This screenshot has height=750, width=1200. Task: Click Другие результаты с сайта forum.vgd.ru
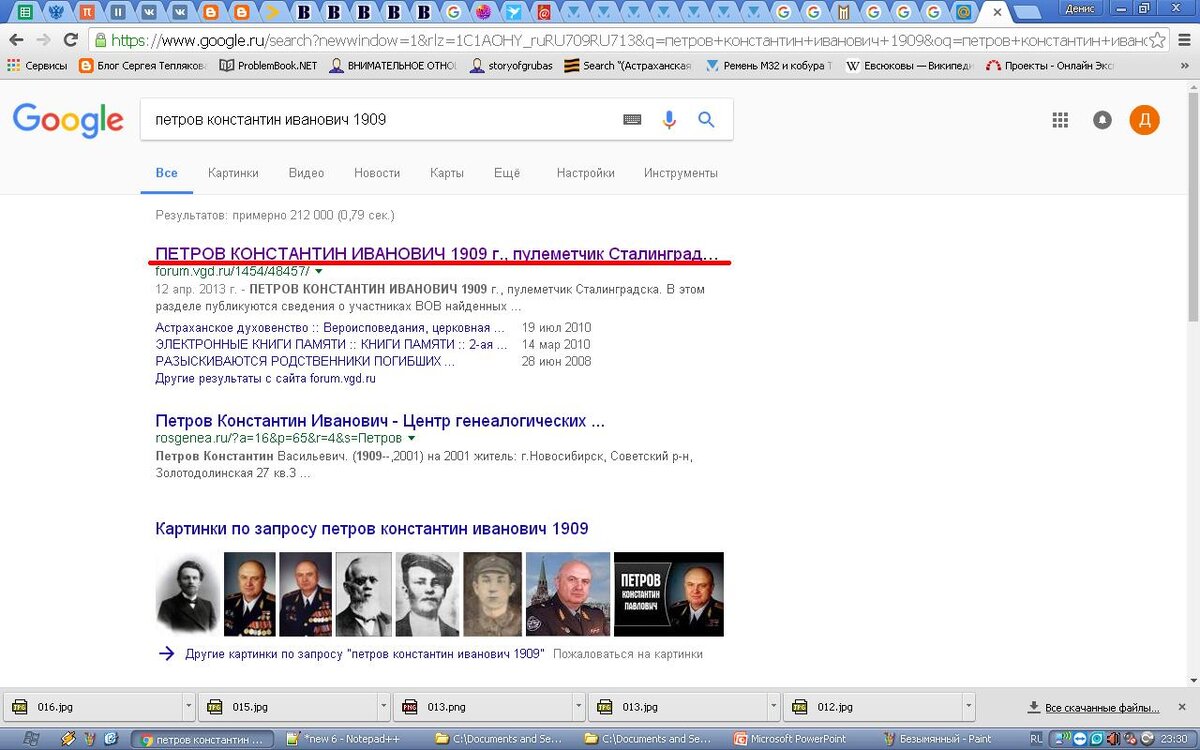point(265,379)
